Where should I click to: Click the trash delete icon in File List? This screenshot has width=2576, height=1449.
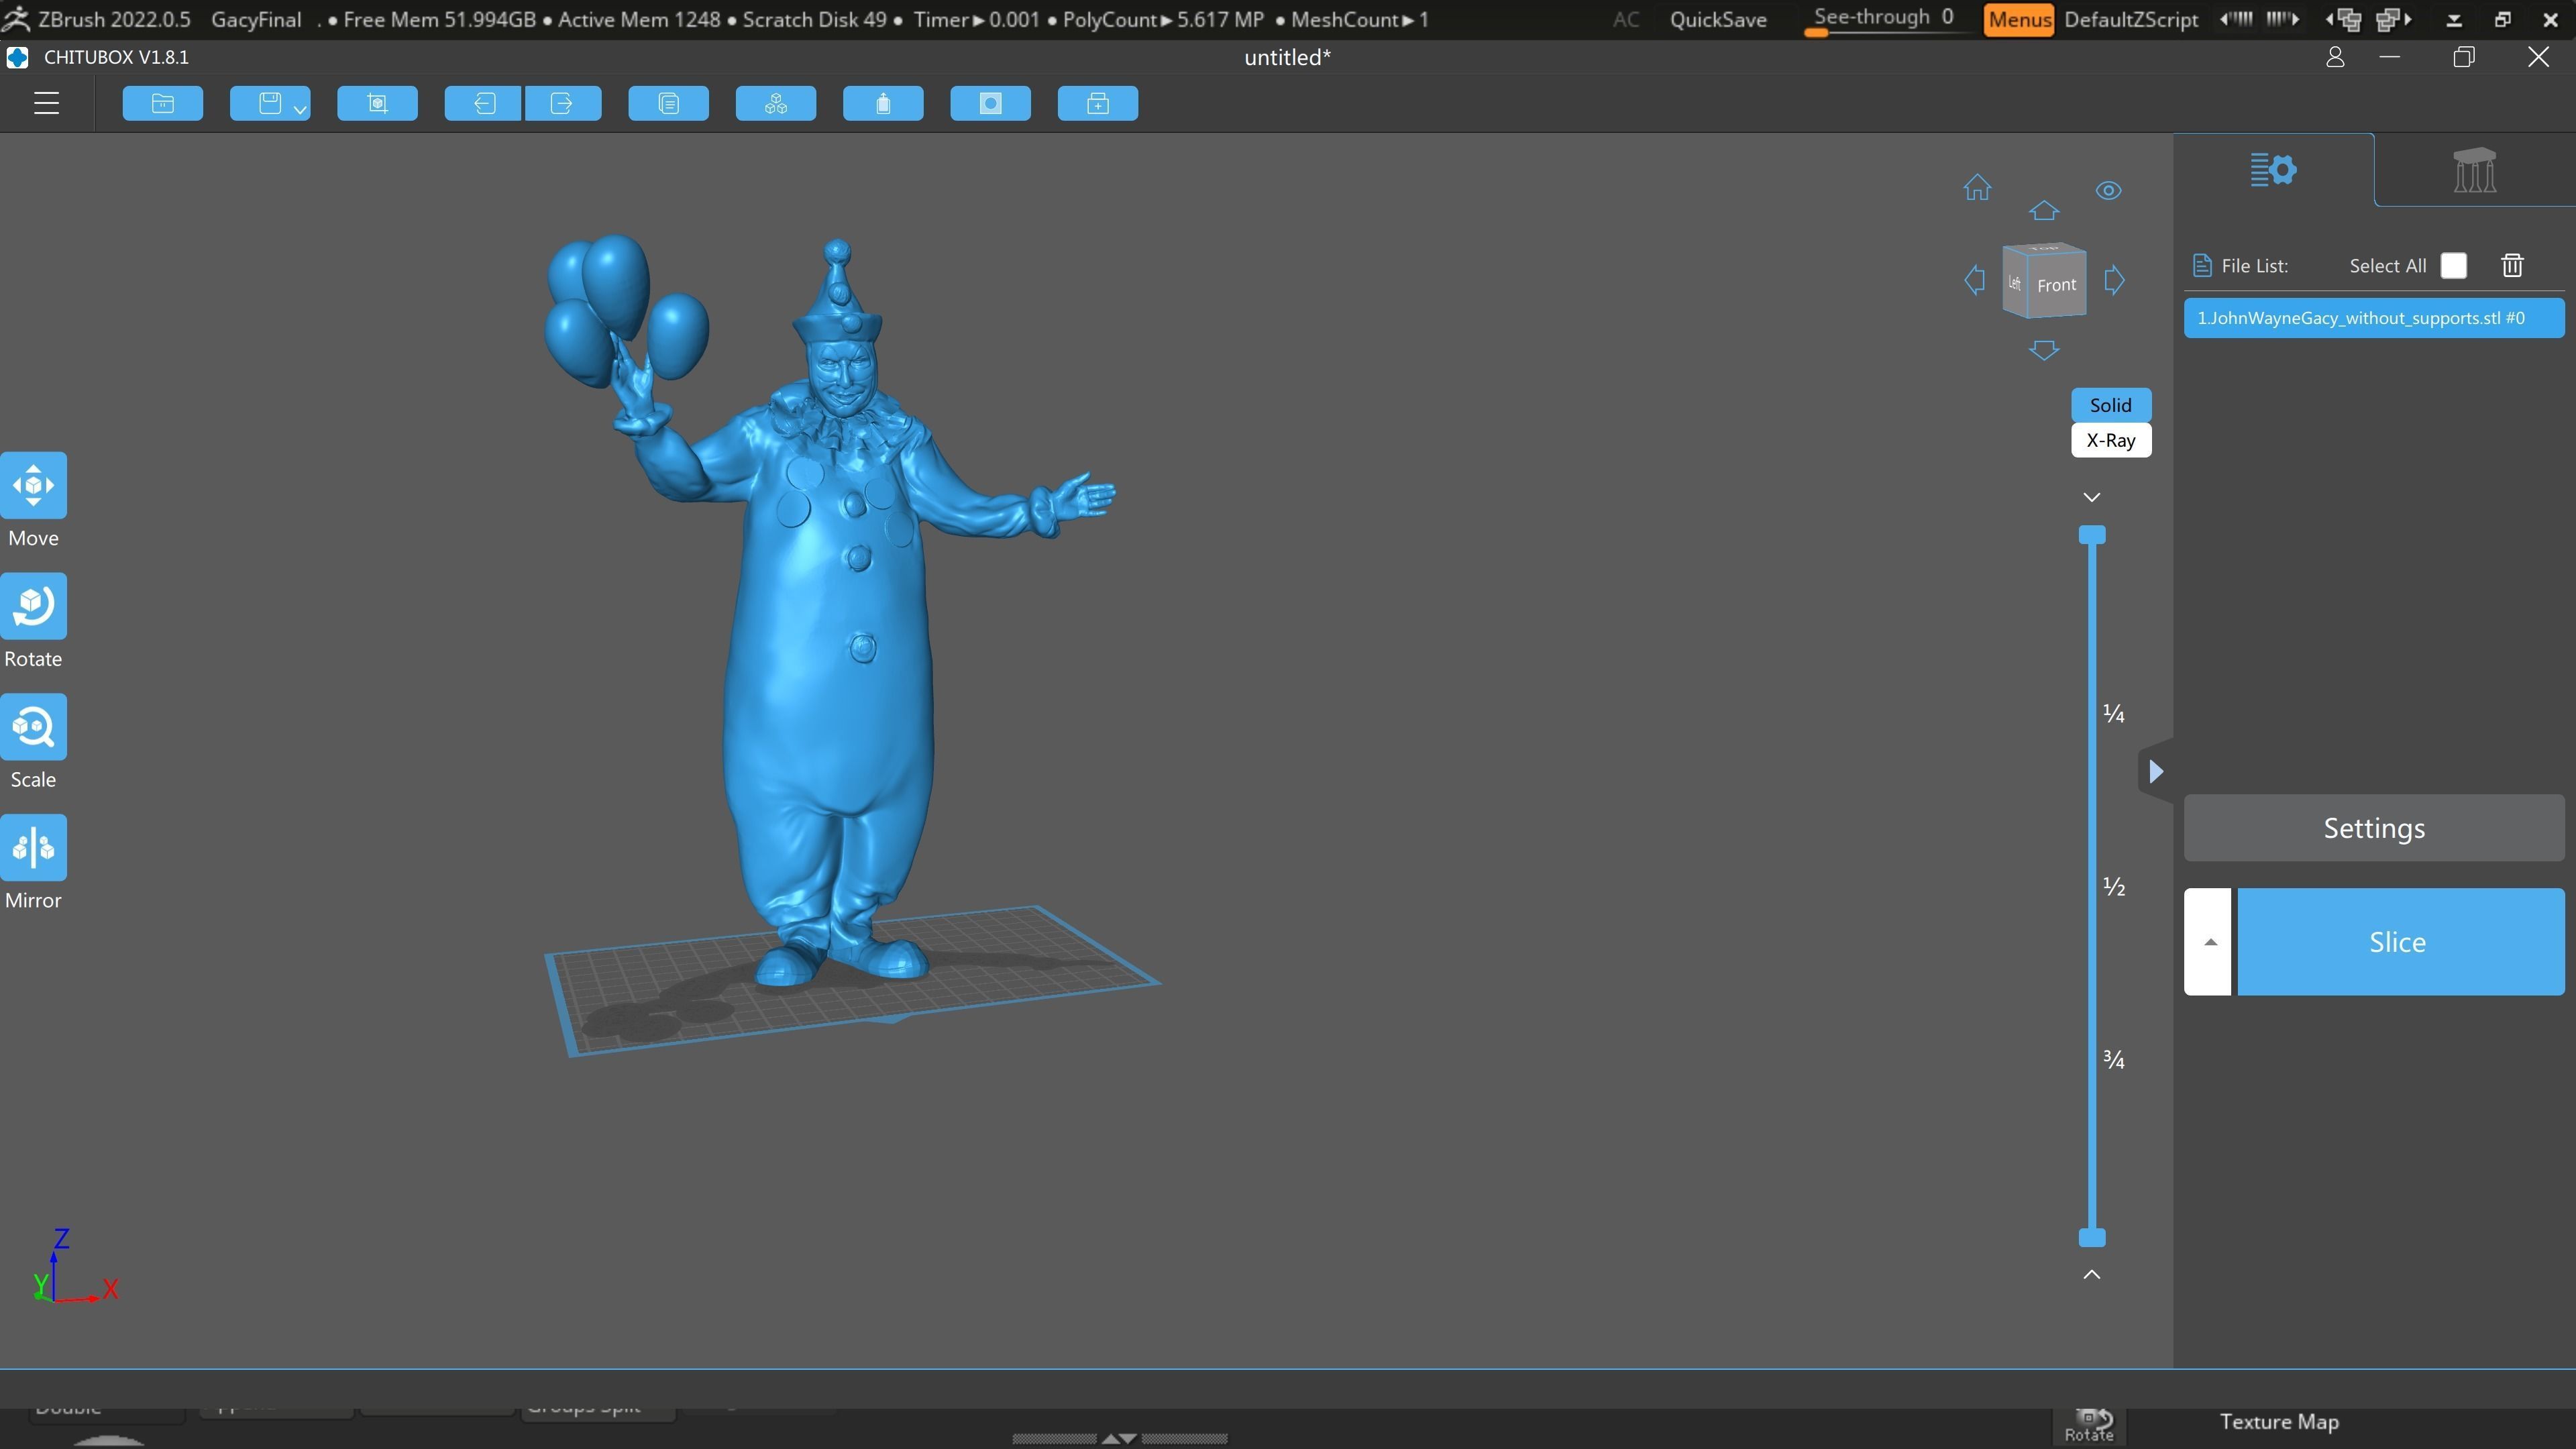coord(2512,265)
